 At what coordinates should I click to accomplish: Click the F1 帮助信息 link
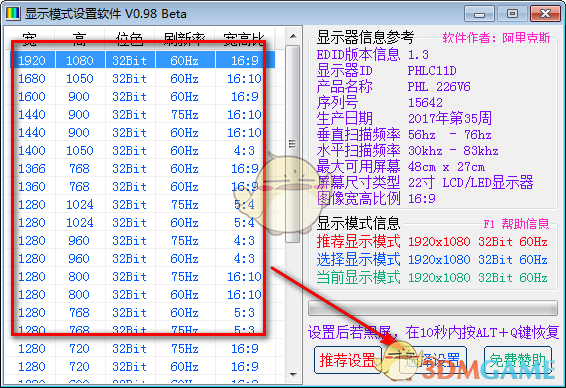tap(516, 224)
